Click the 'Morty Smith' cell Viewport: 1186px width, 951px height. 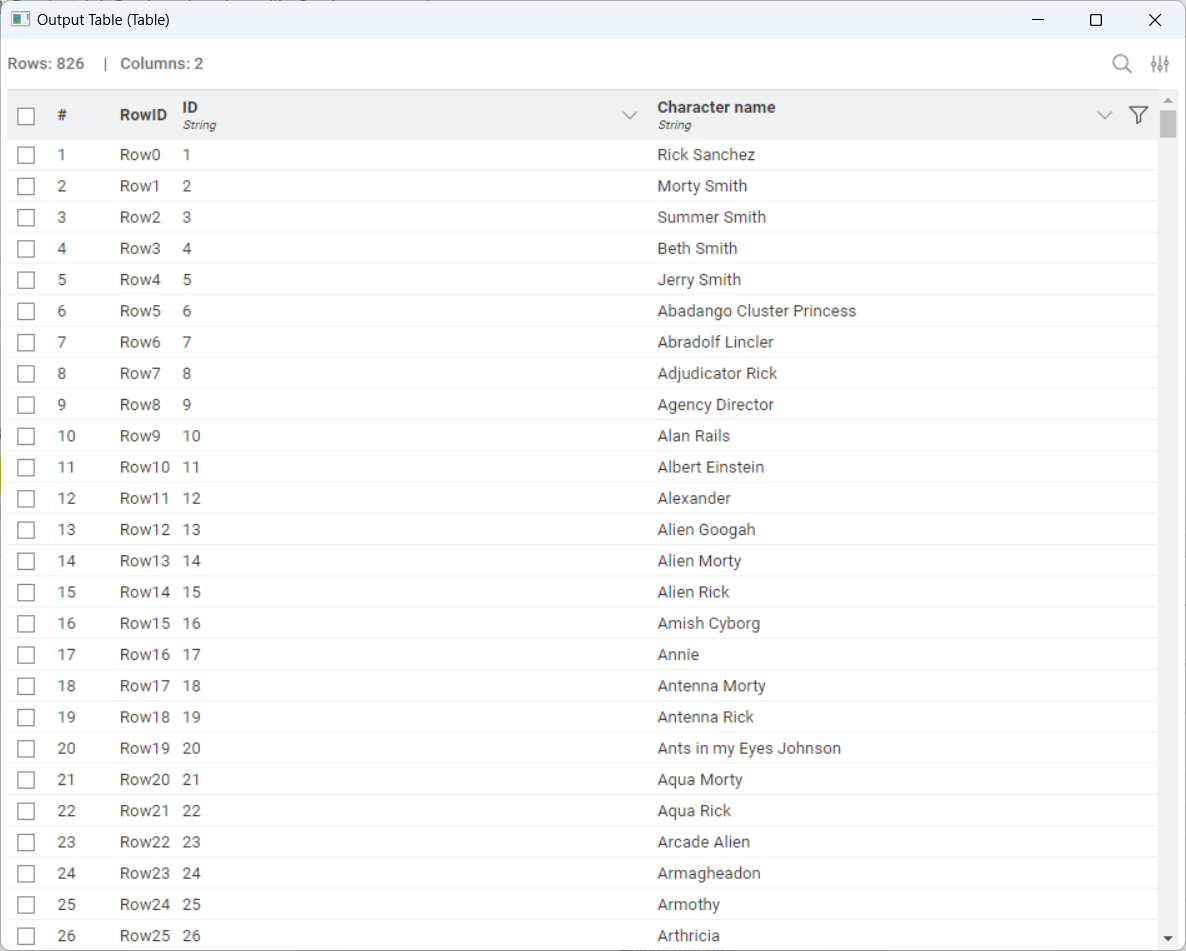[x=702, y=186]
